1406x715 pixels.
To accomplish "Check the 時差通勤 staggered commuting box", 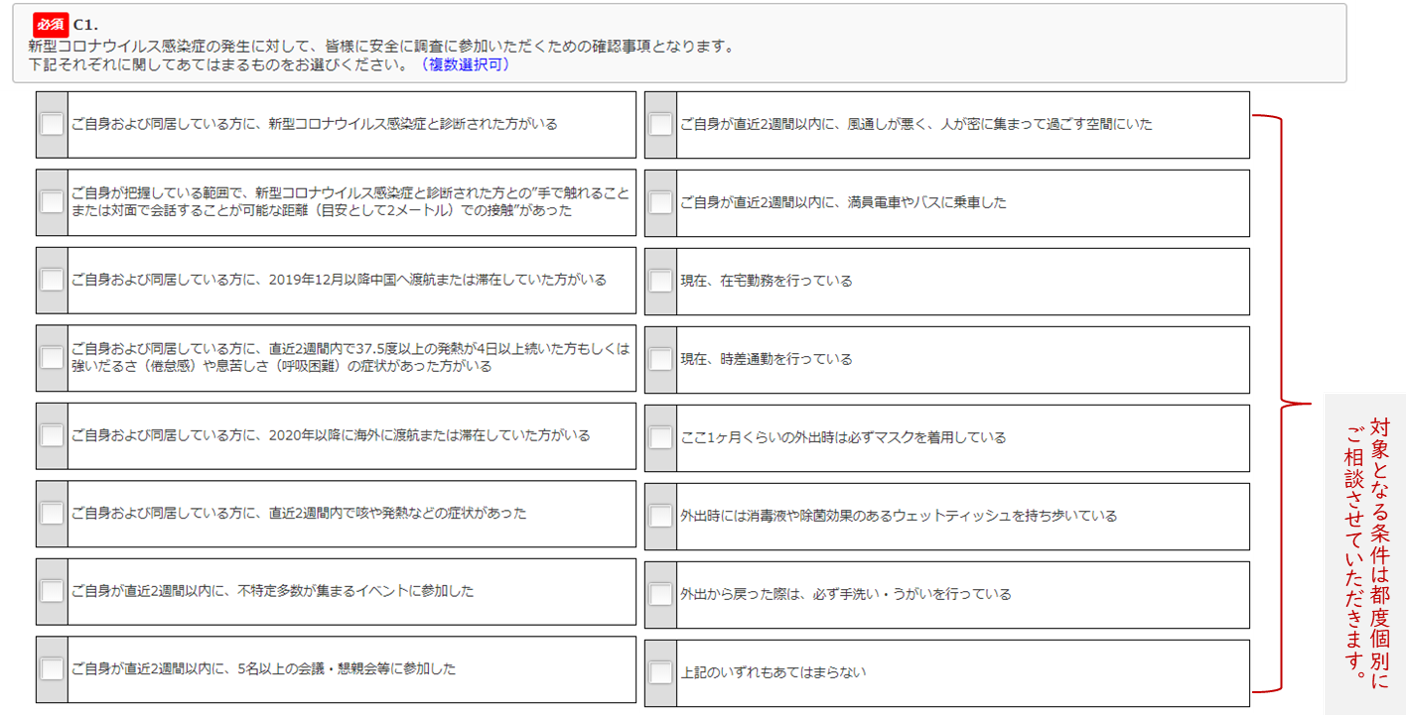I will [660, 359].
